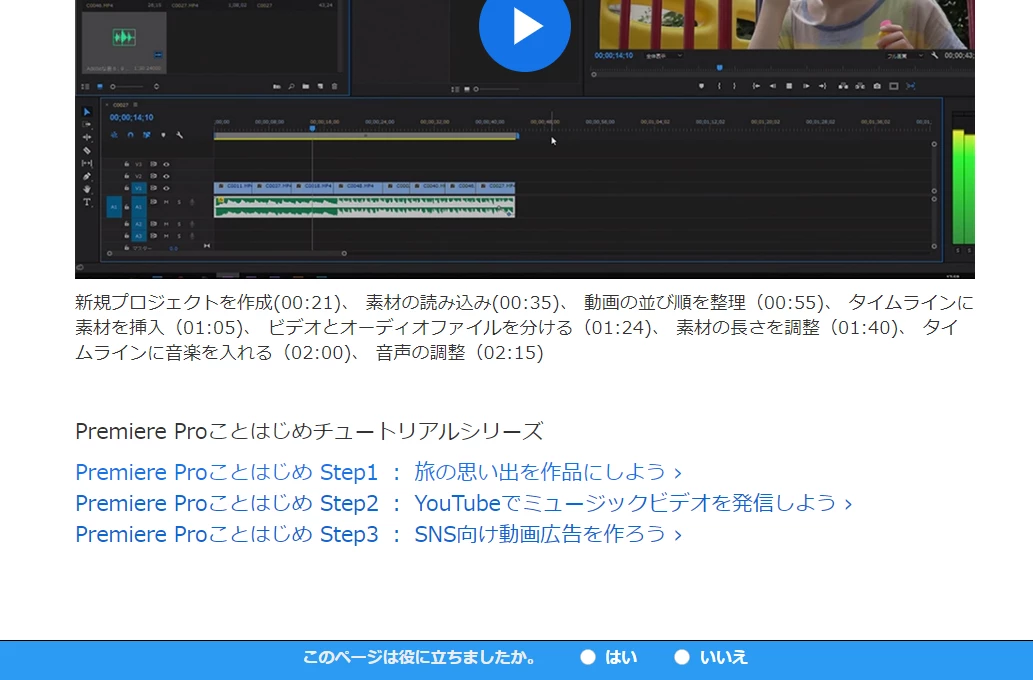The width and height of the screenshot is (1033, 680).
Task: Click the text 新規プロジェクトを作成(00:21)
Action: click(208, 302)
